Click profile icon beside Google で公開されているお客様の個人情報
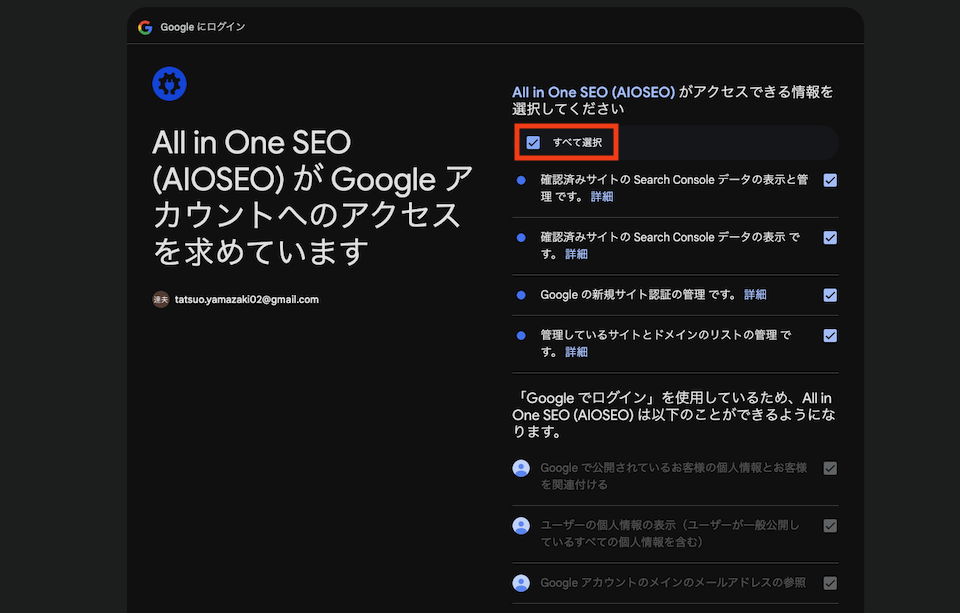960x613 pixels. point(521,468)
